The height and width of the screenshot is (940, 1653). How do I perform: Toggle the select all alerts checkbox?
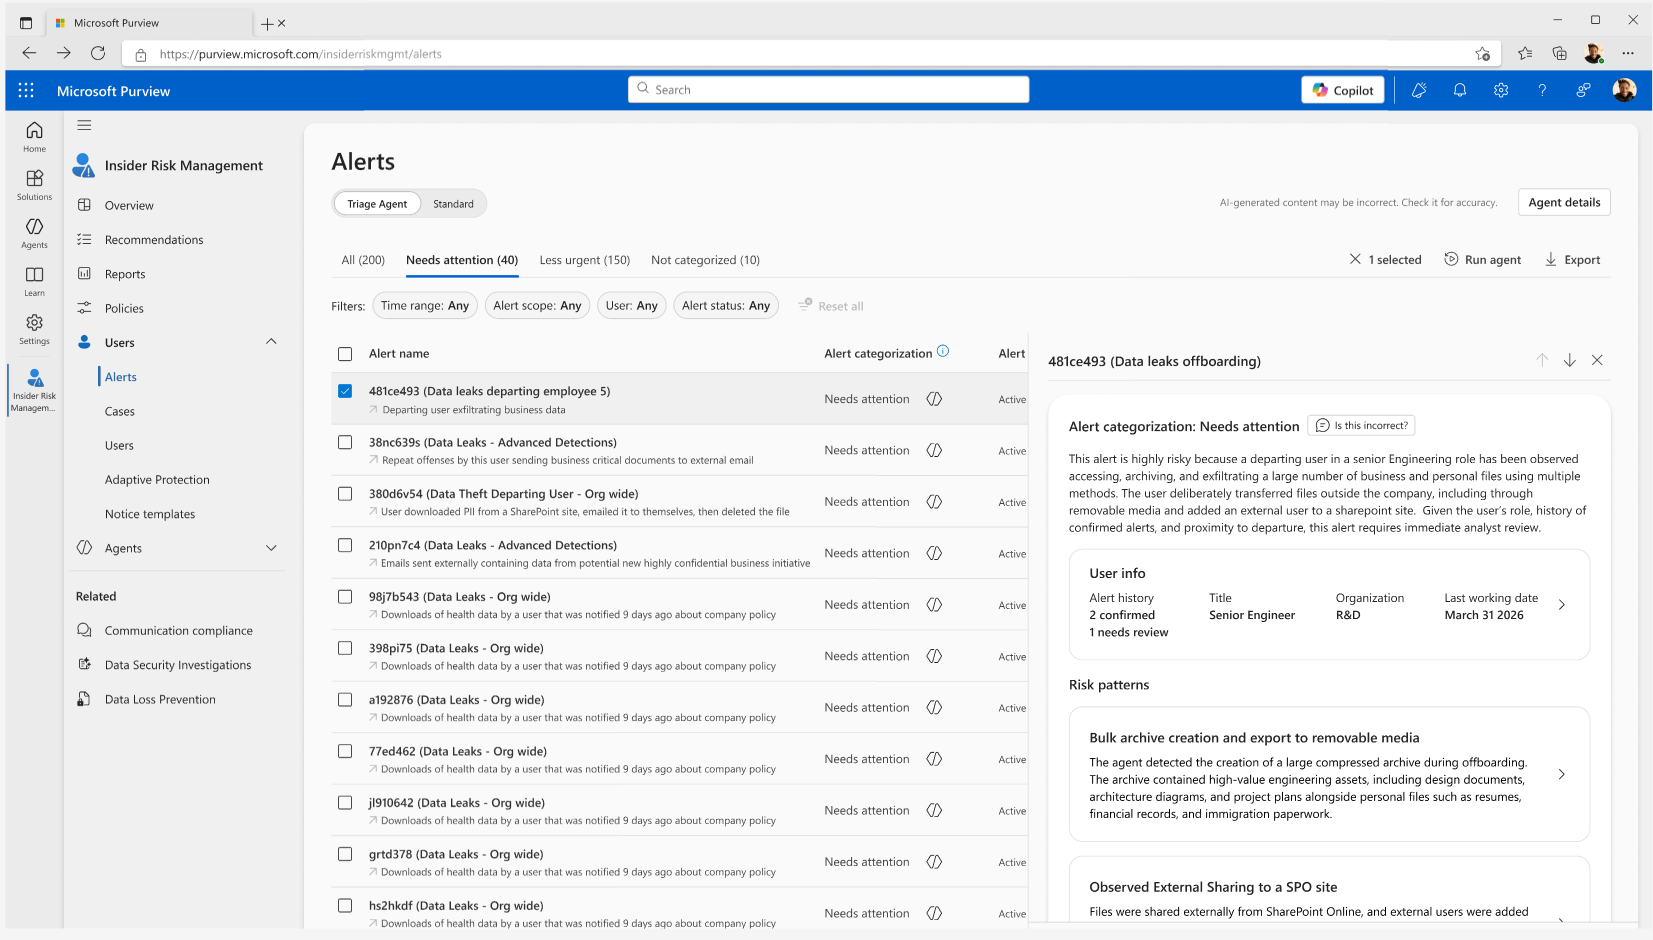345,354
